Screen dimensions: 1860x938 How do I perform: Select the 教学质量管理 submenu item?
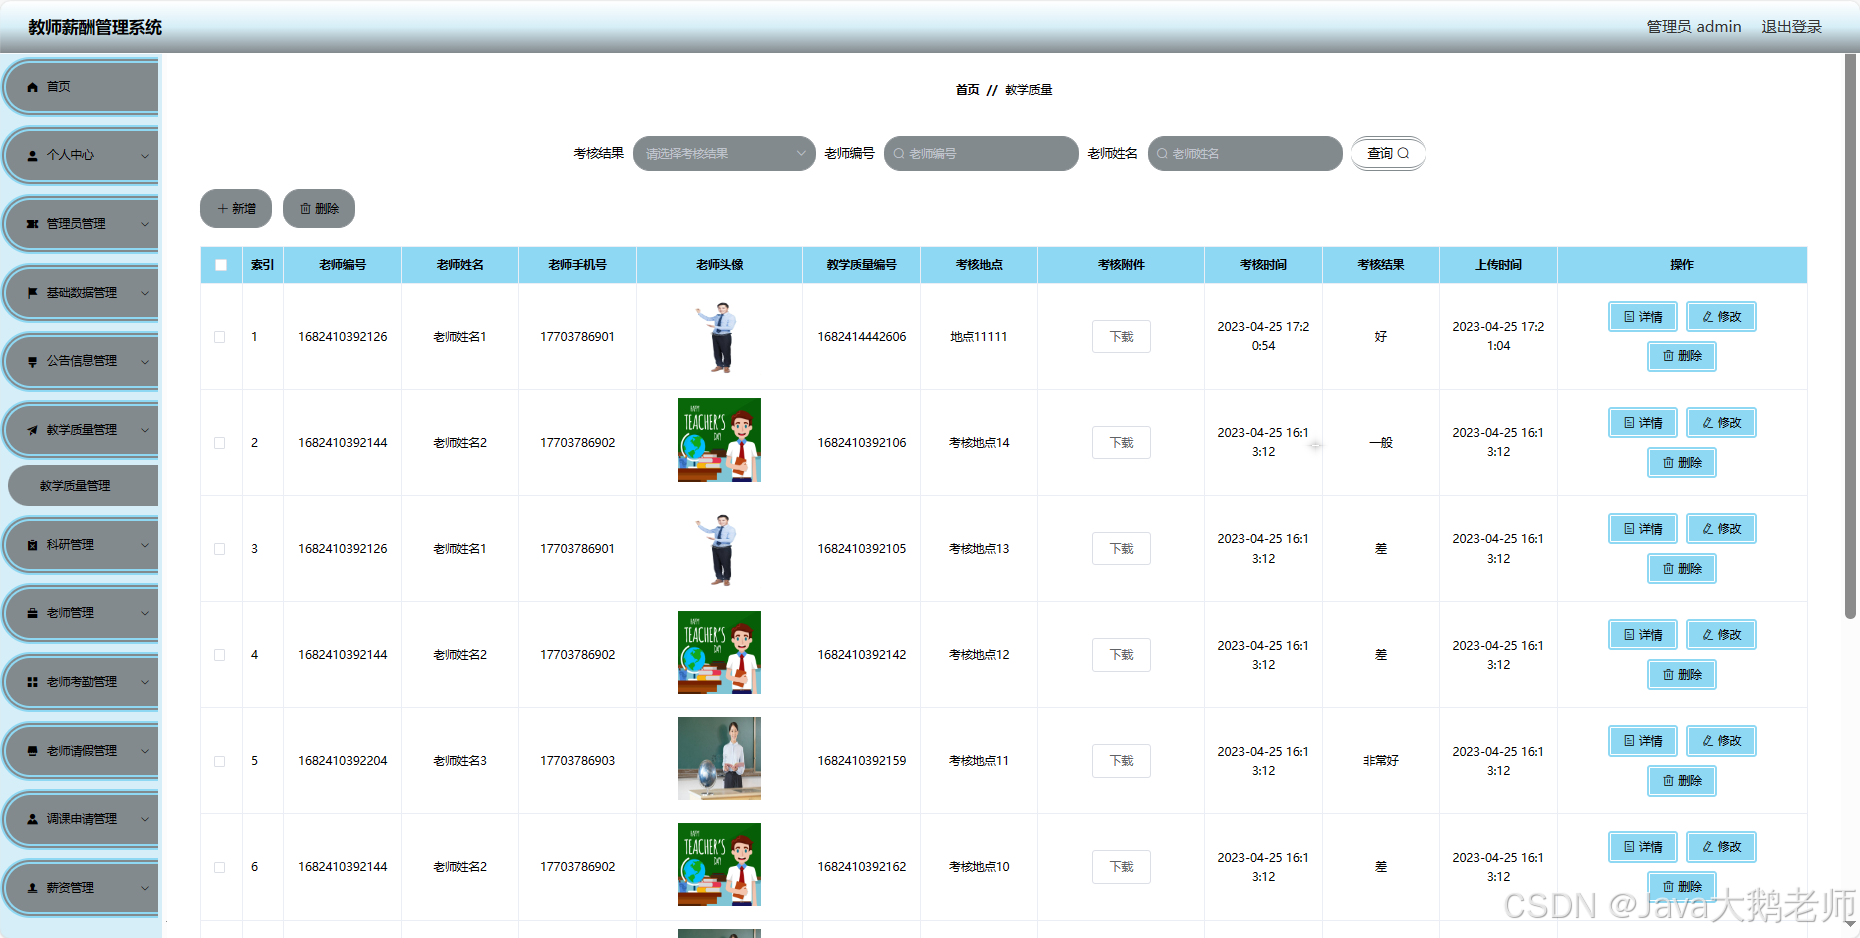83,486
